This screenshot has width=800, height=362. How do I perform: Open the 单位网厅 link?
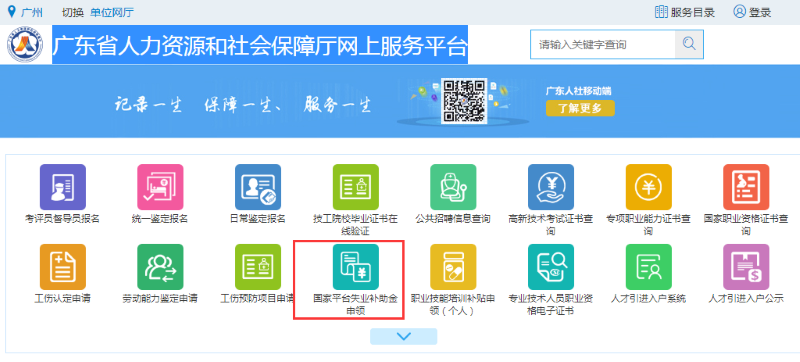[112, 12]
